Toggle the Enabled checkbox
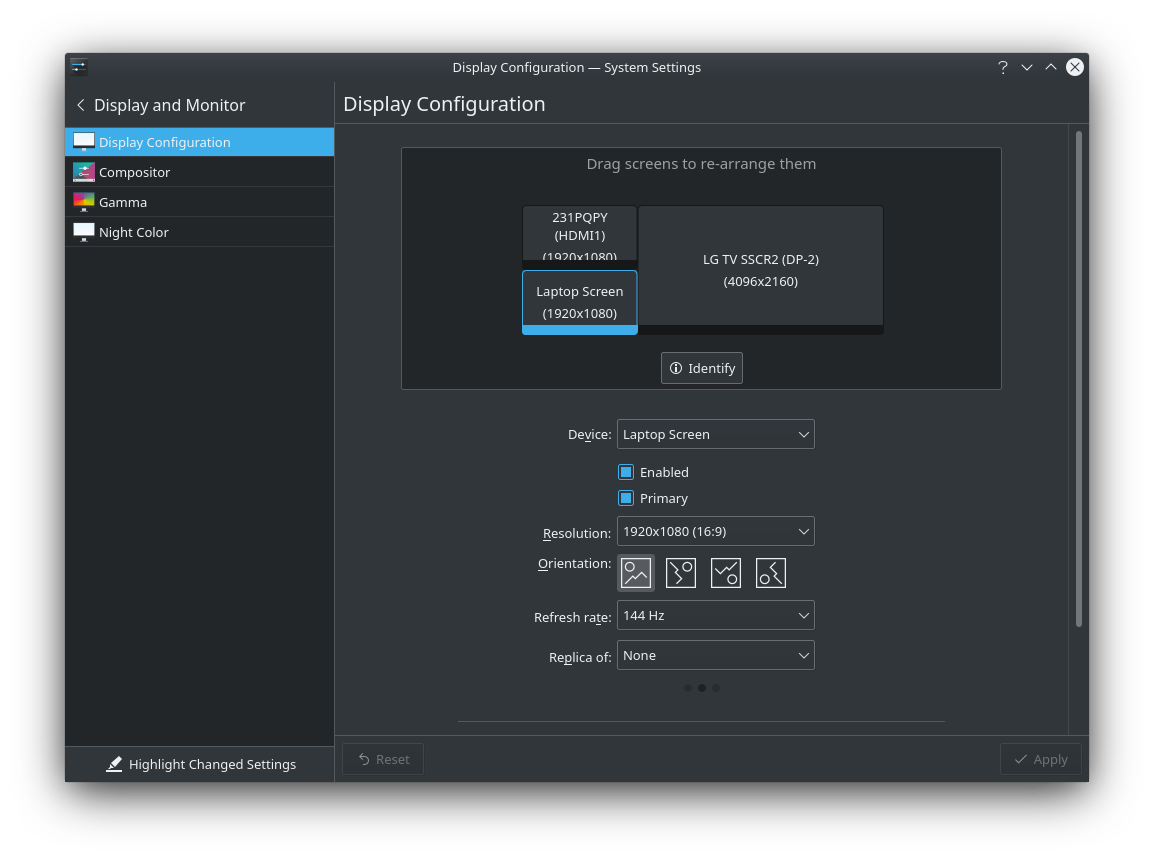The width and height of the screenshot is (1154, 859). [626, 472]
